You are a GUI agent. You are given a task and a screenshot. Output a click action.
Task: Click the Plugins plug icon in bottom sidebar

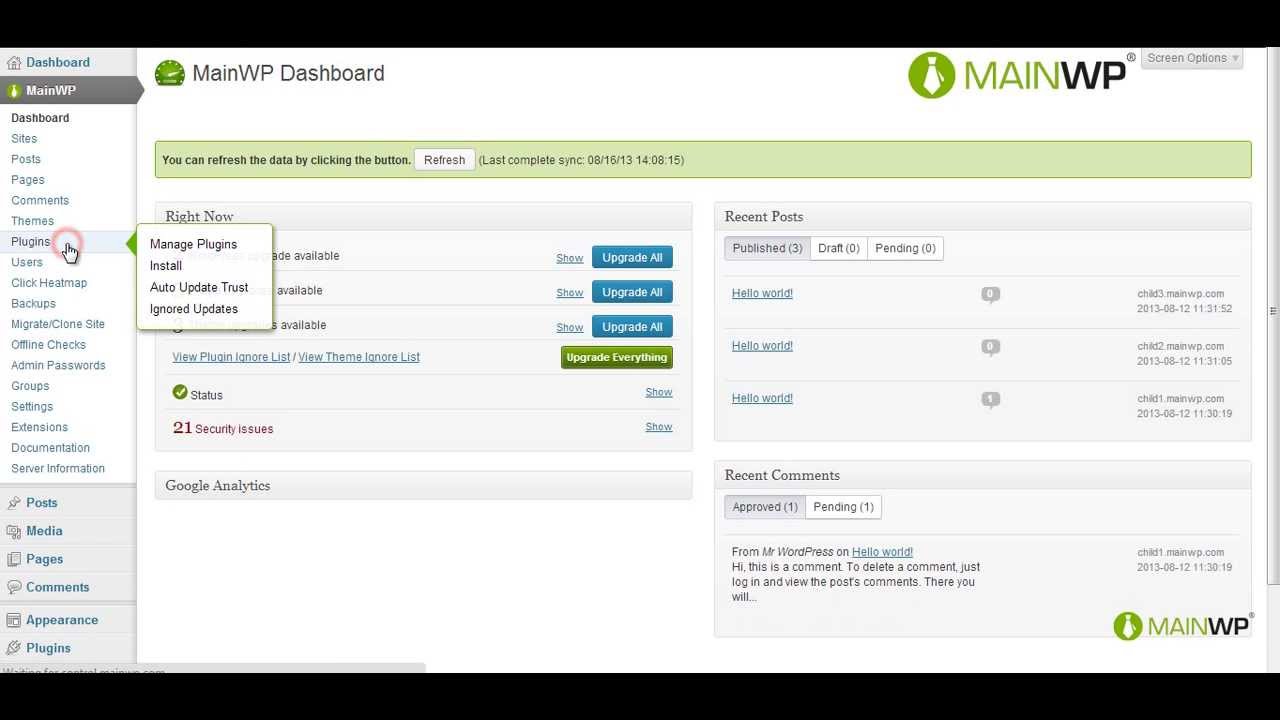(14, 648)
